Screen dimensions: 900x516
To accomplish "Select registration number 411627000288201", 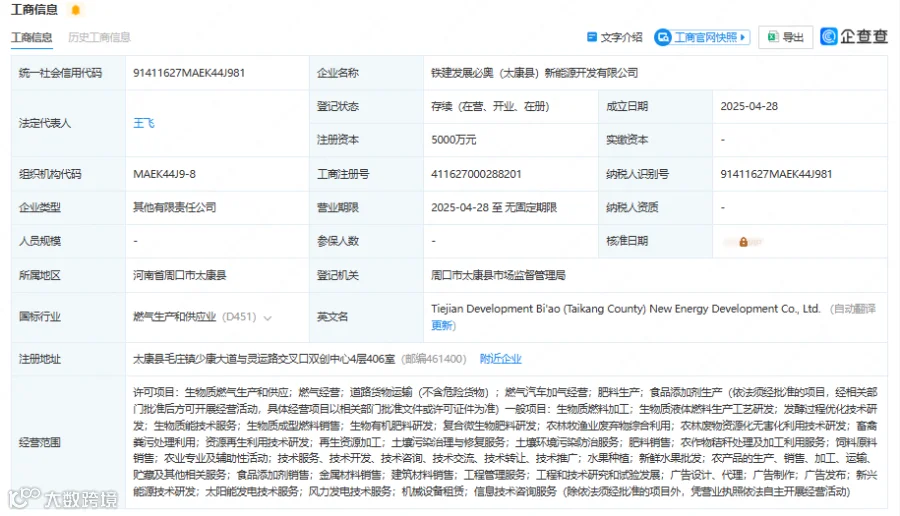I will point(476,174).
